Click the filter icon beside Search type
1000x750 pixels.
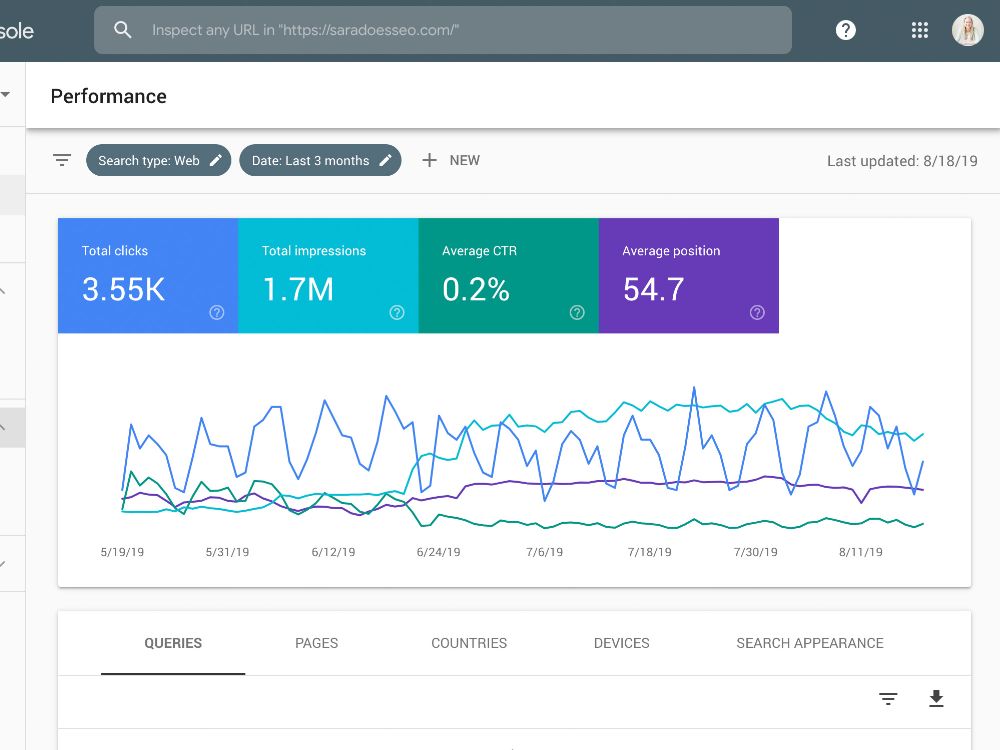coord(62,160)
